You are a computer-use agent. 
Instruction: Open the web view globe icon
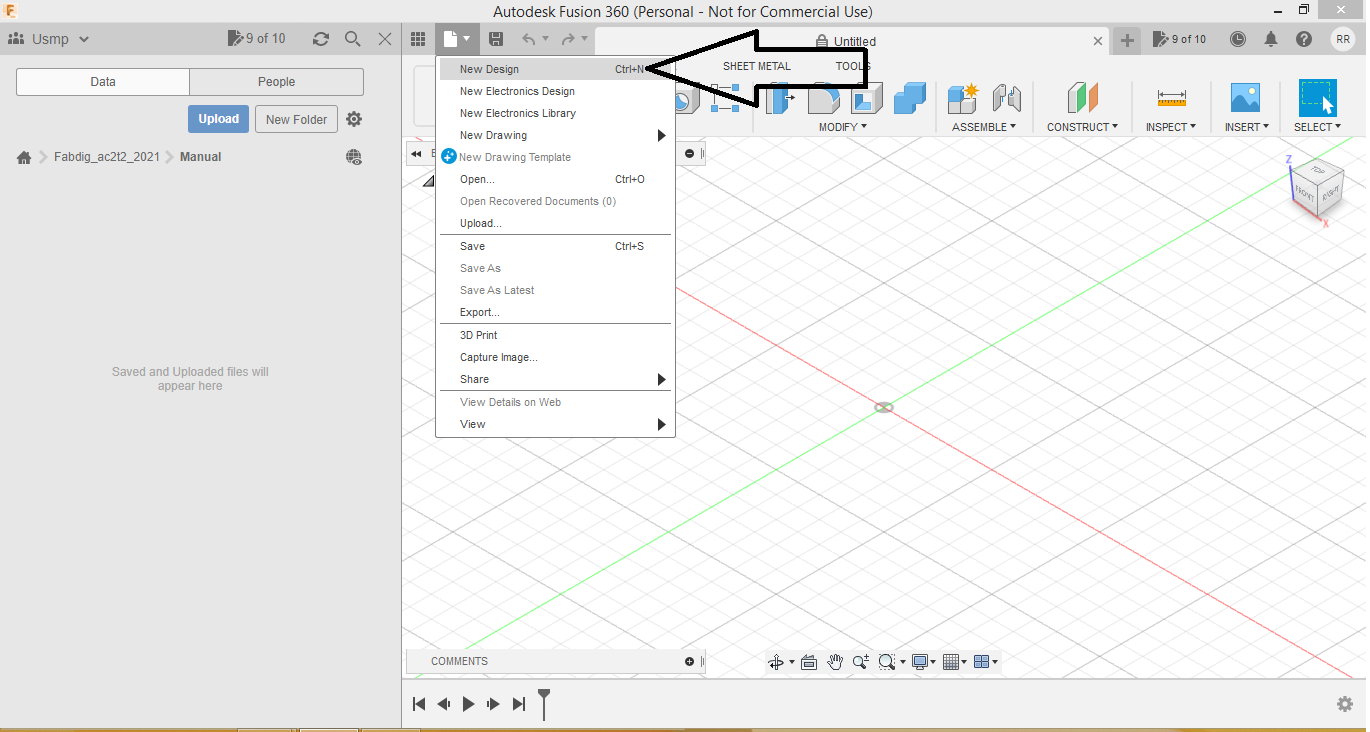tap(354, 157)
